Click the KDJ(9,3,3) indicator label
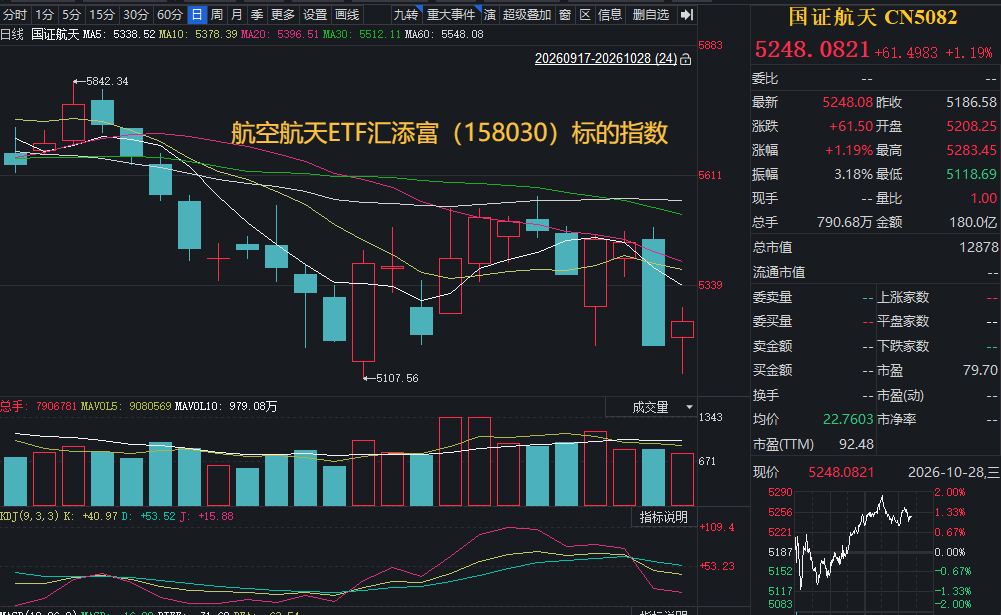This screenshot has height=615, width=1001. pyautogui.click(x=30, y=516)
